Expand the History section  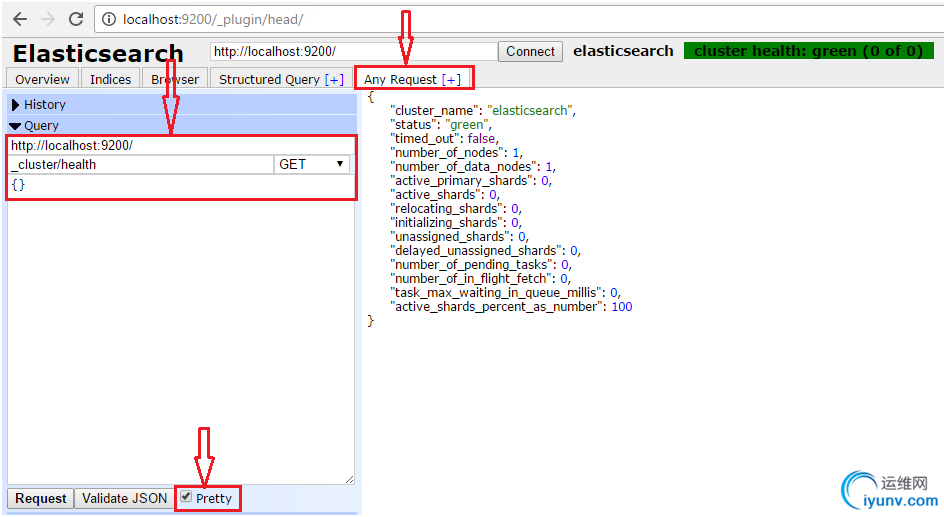click(182, 105)
